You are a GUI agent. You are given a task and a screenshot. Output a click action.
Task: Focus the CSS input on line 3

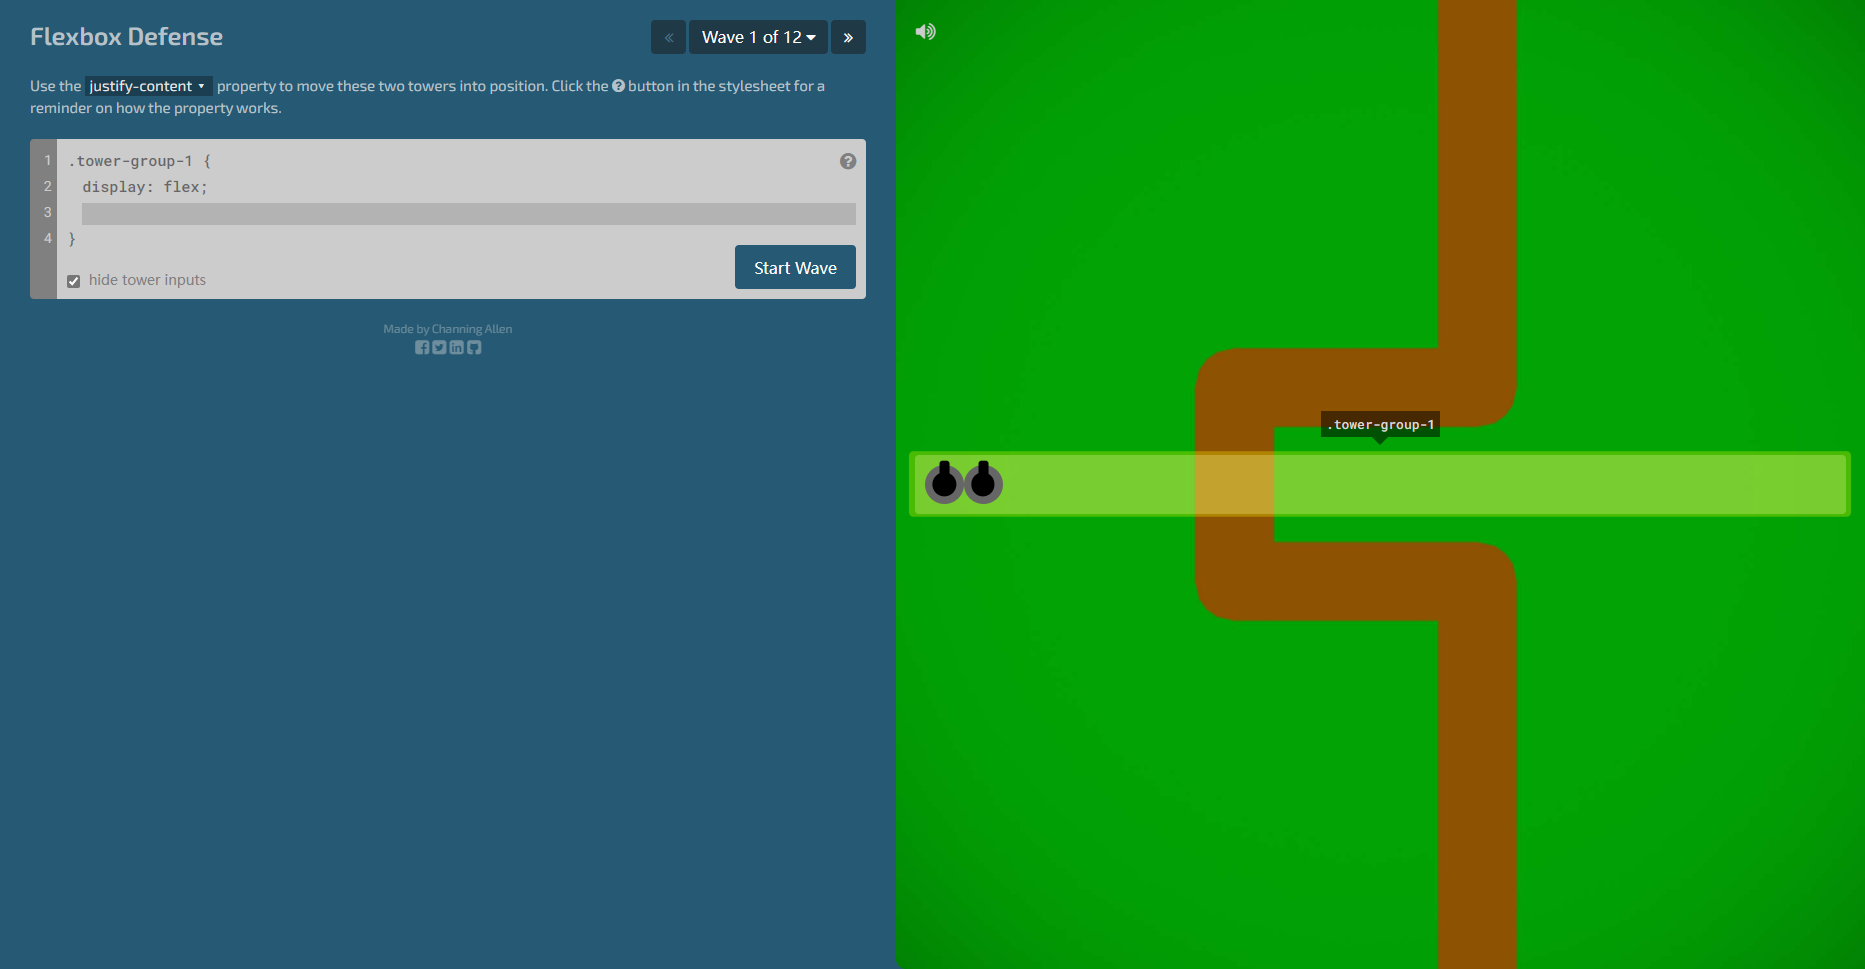pyautogui.click(x=469, y=213)
